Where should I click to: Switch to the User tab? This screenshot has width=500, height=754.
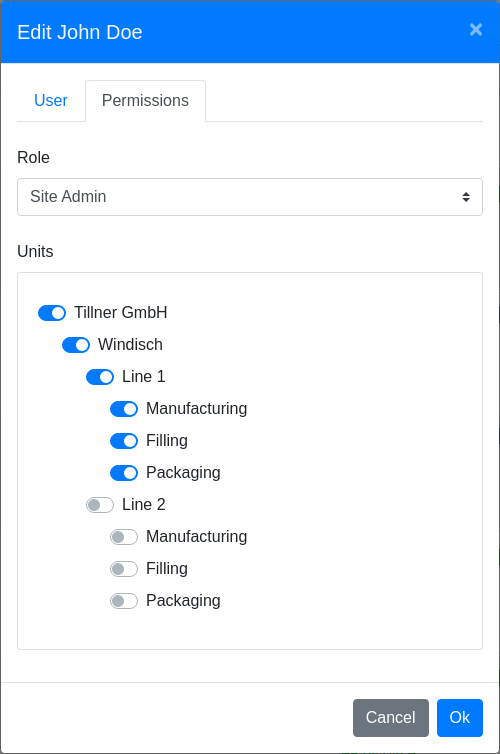click(51, 101)
